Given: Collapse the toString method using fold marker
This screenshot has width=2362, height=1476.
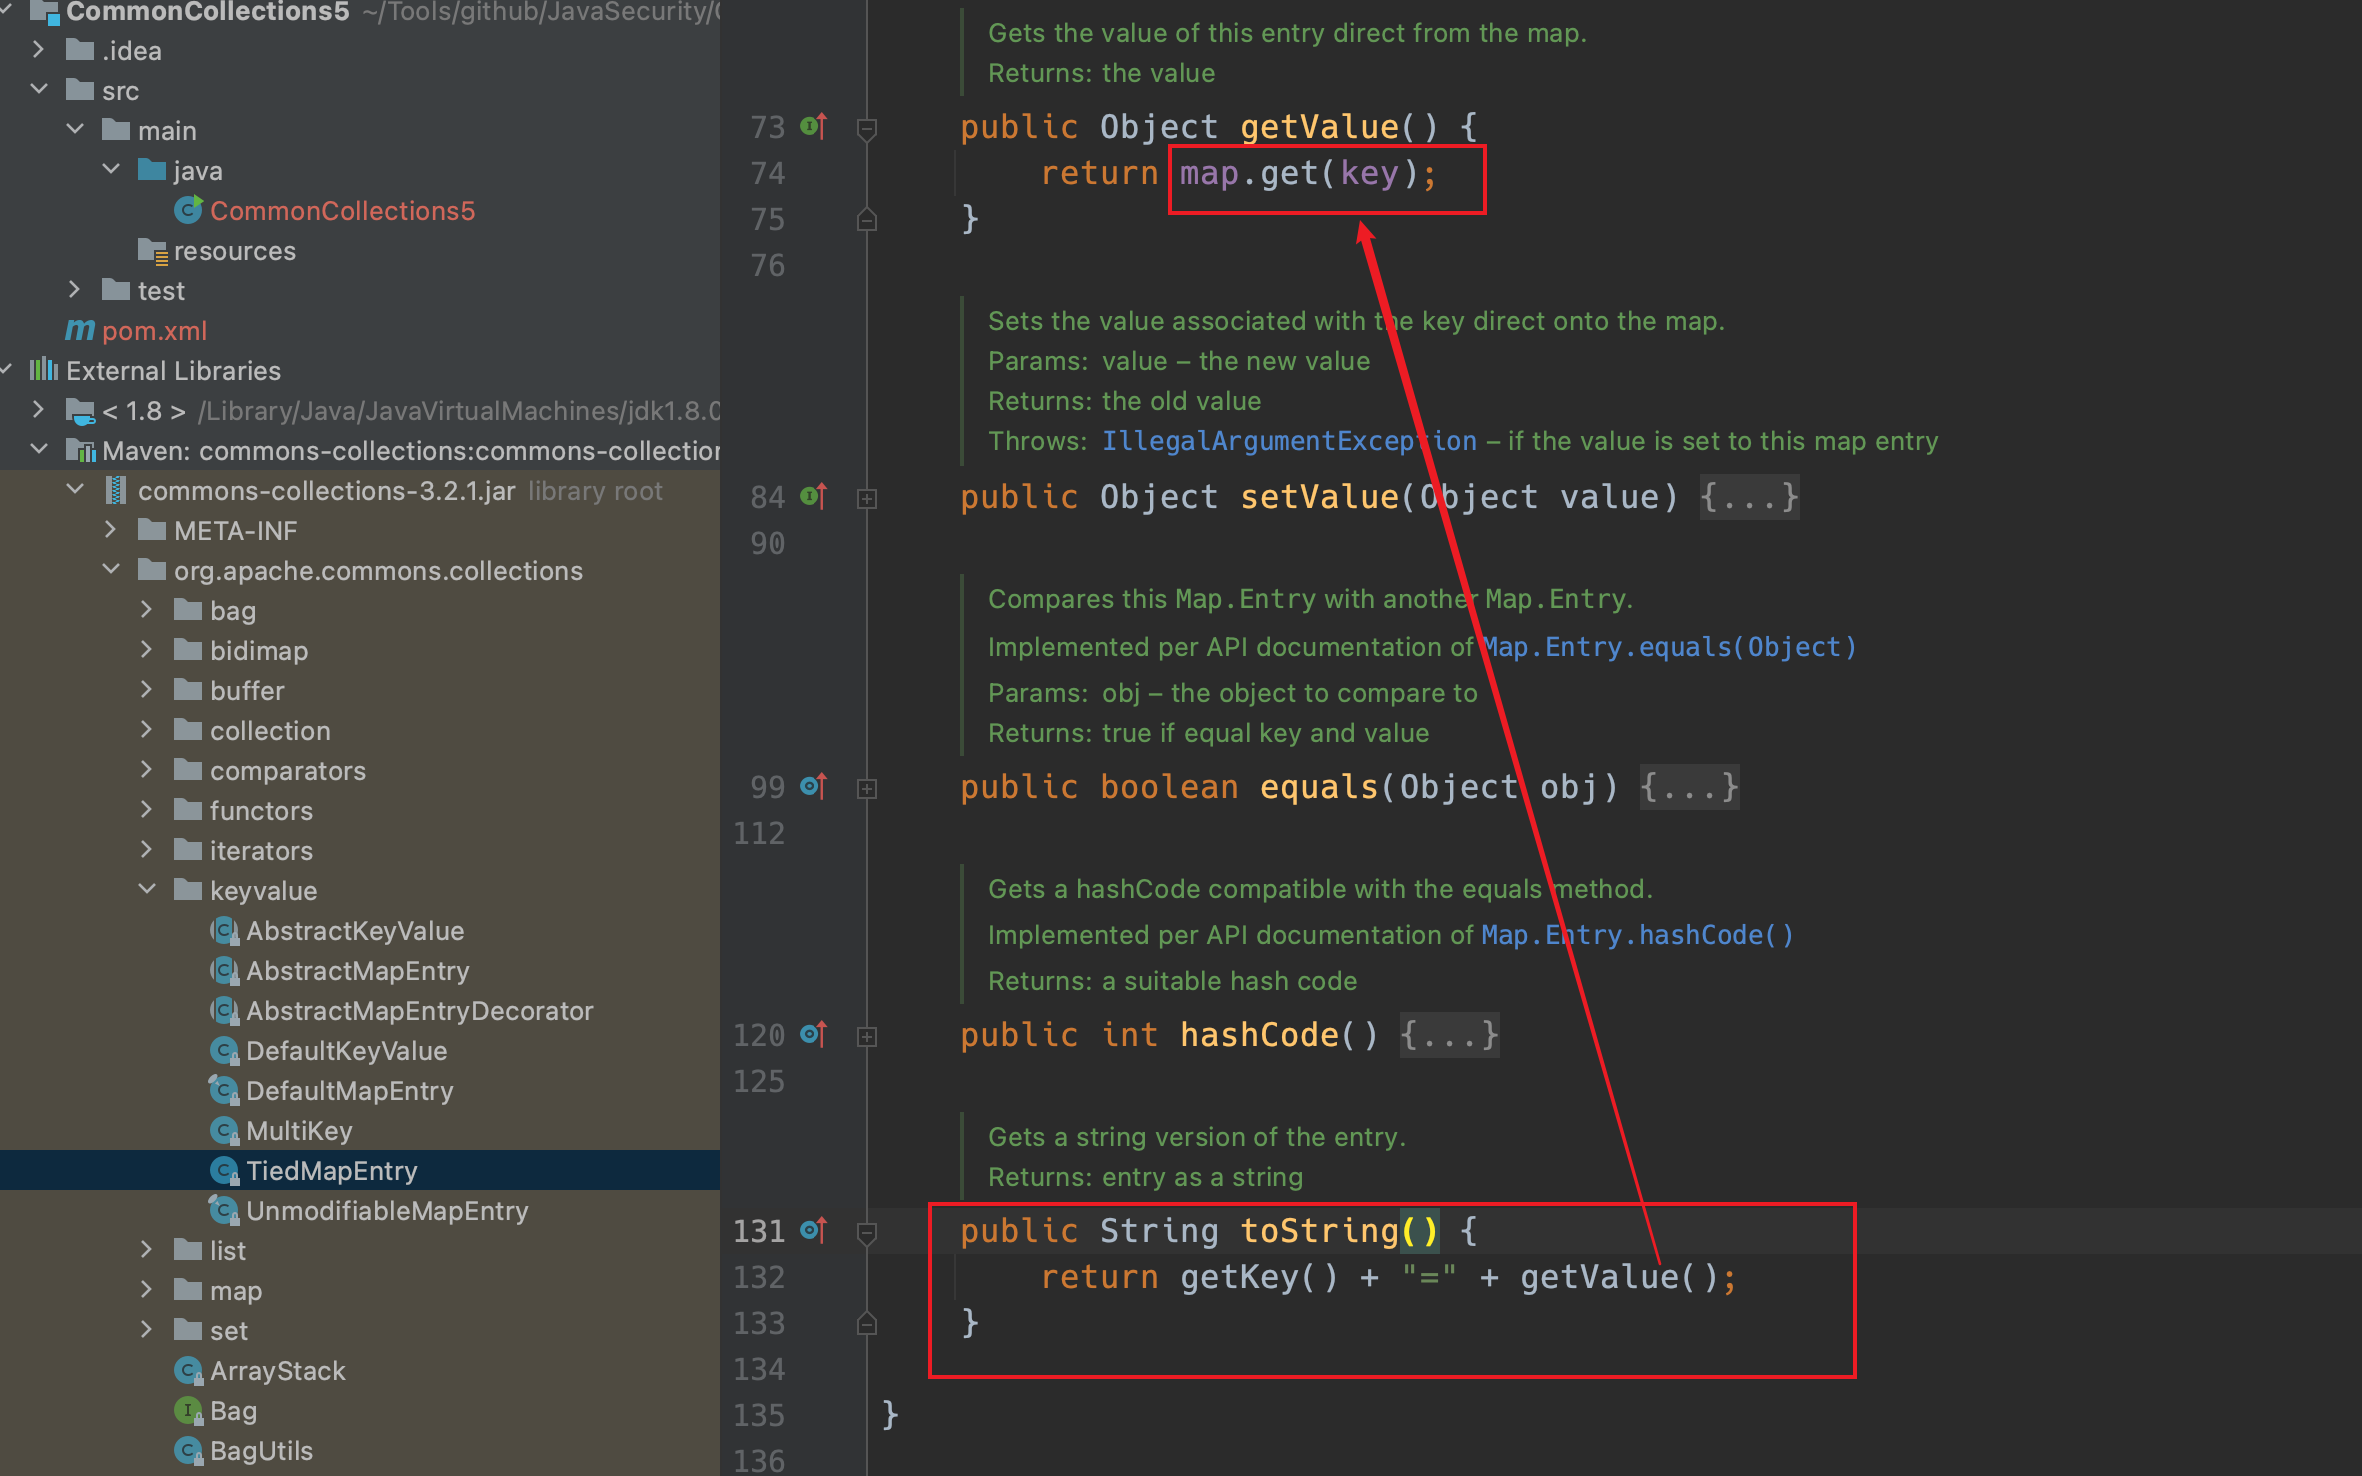Looking at the screenshot, I should pos(867,1232).
